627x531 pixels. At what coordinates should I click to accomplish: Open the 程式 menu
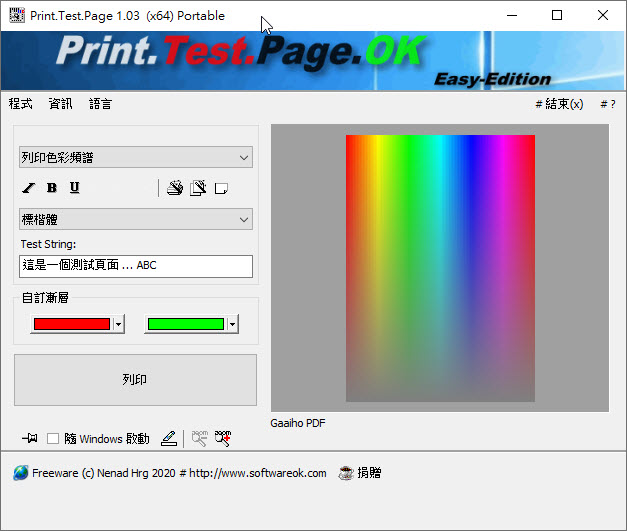click(21, 104)
